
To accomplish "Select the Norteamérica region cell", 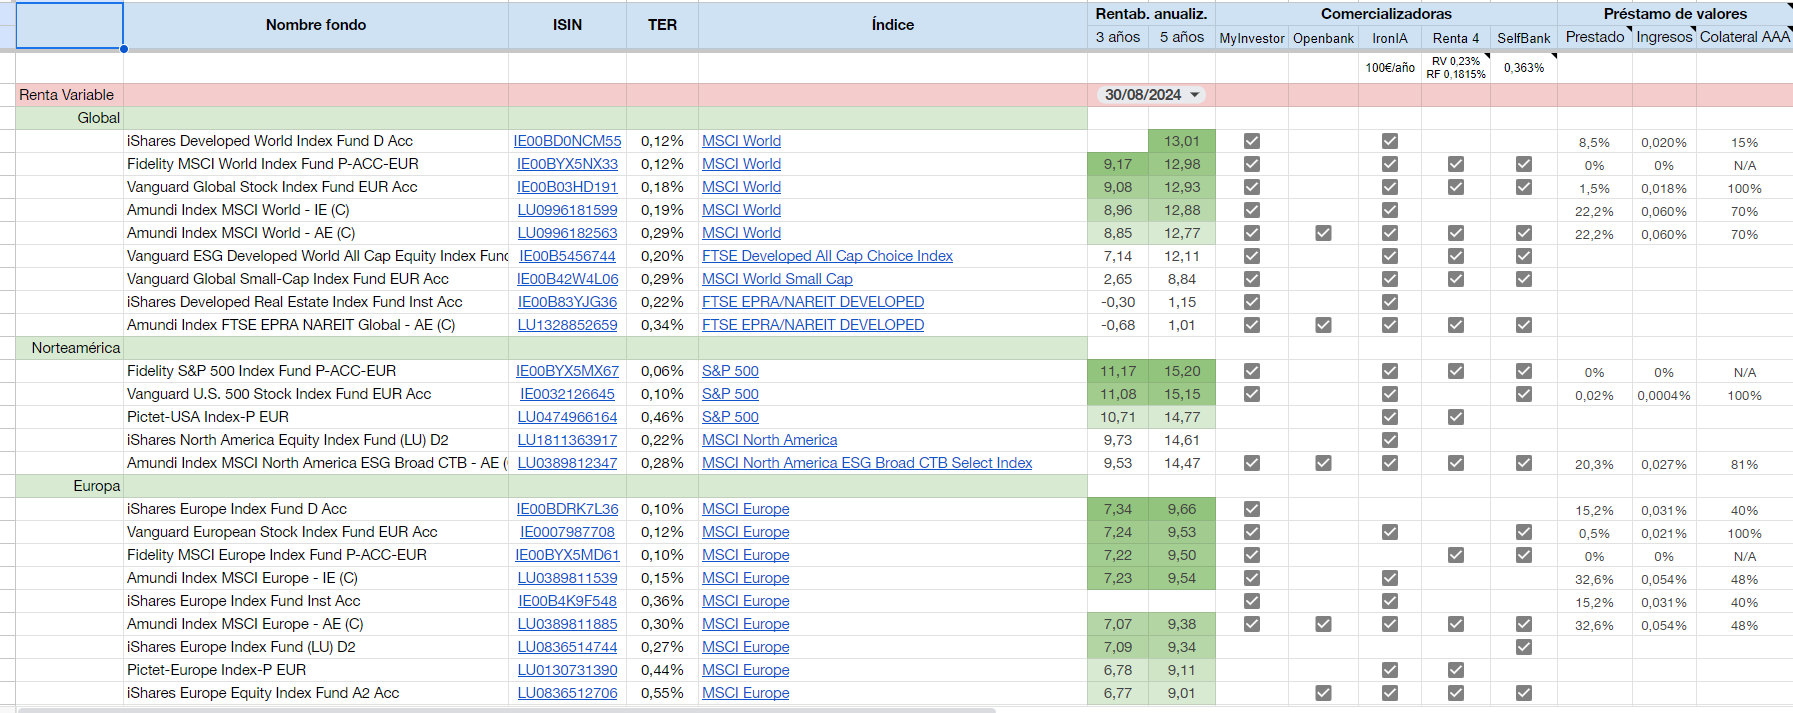I will [69, 348].
